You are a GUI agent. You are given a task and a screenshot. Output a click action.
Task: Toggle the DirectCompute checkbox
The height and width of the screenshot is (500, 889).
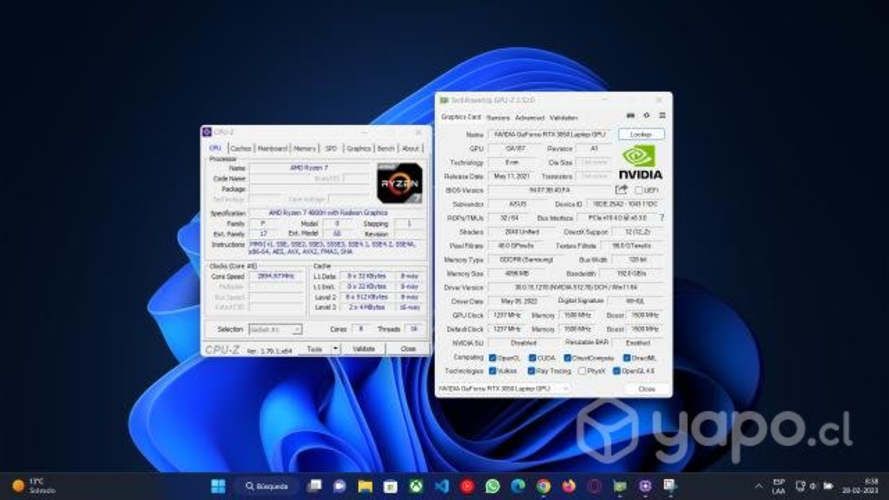(568, 358)
